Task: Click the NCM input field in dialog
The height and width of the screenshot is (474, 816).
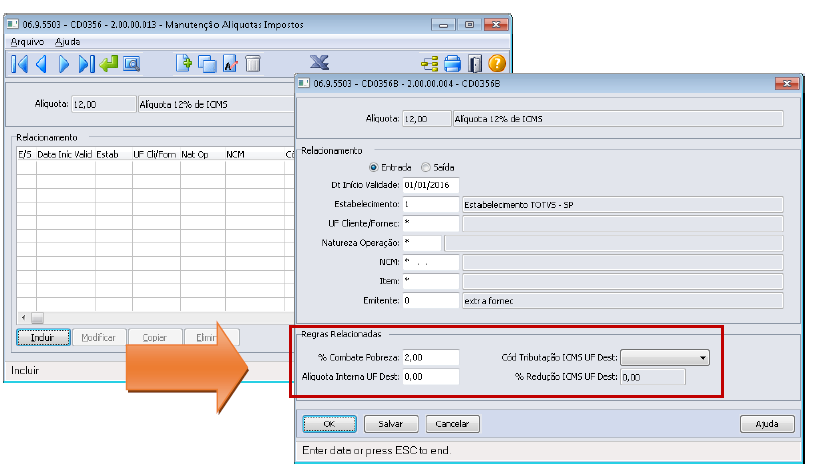Action: tap(431, 262)
